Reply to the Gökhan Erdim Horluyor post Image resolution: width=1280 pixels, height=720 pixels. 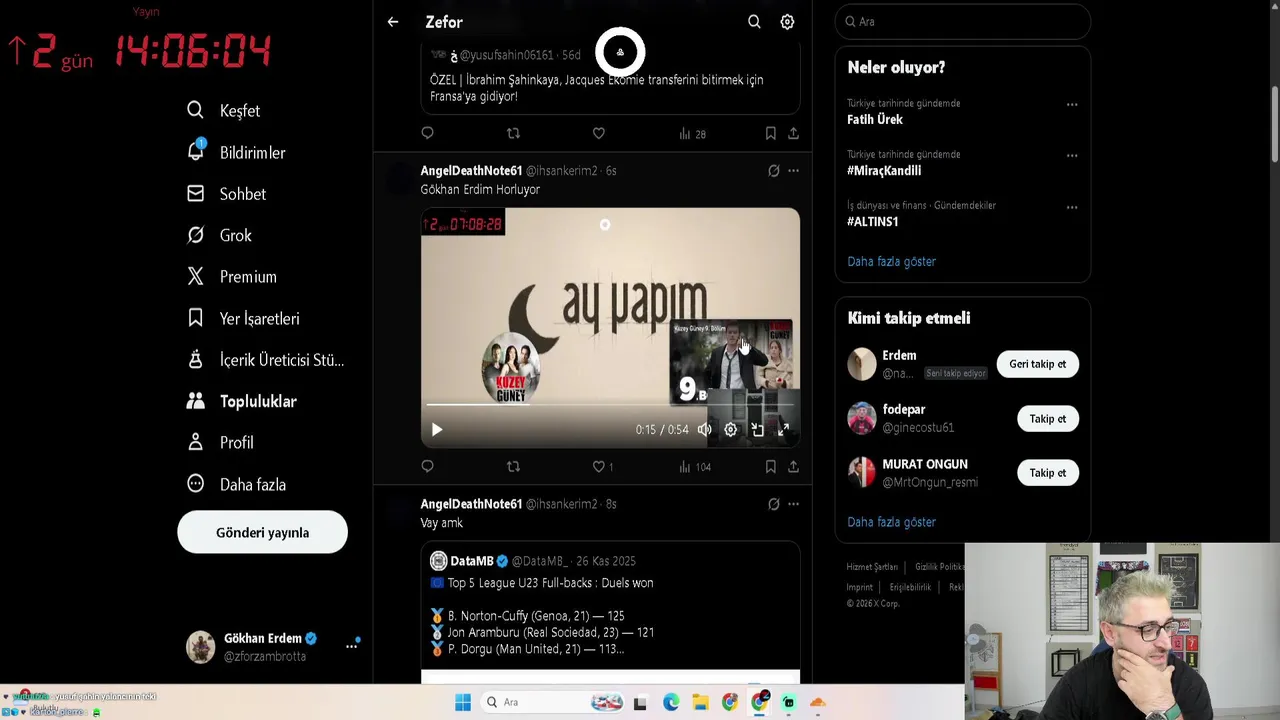click(428, 467)
